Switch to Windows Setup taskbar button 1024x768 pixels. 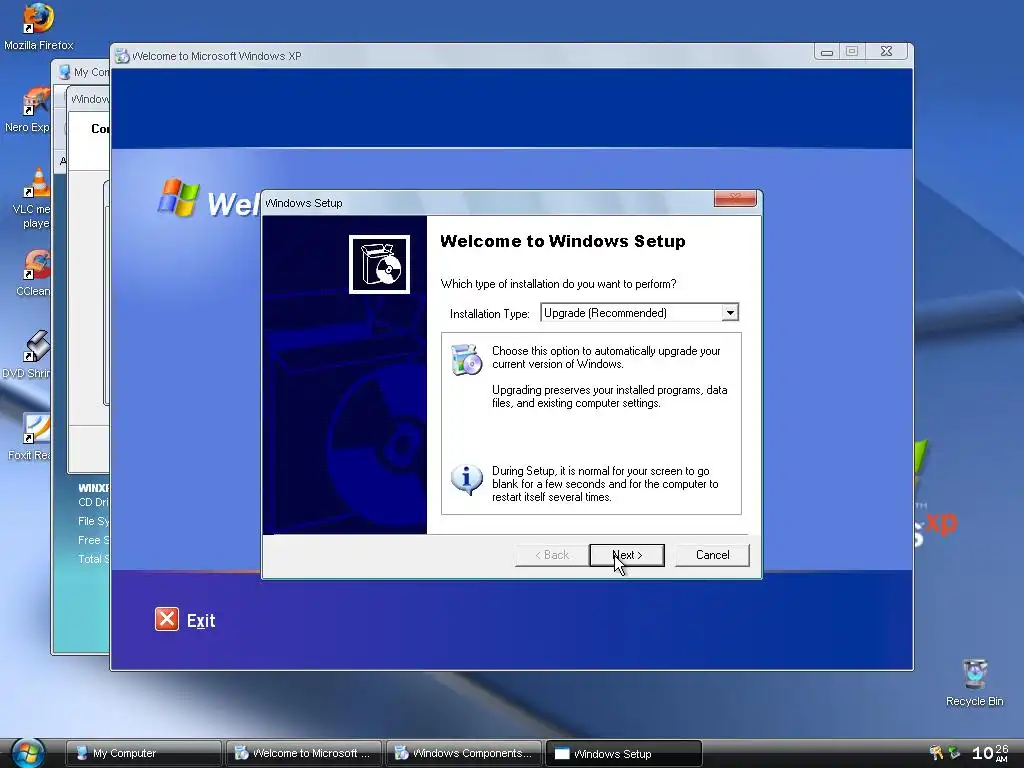624,753
